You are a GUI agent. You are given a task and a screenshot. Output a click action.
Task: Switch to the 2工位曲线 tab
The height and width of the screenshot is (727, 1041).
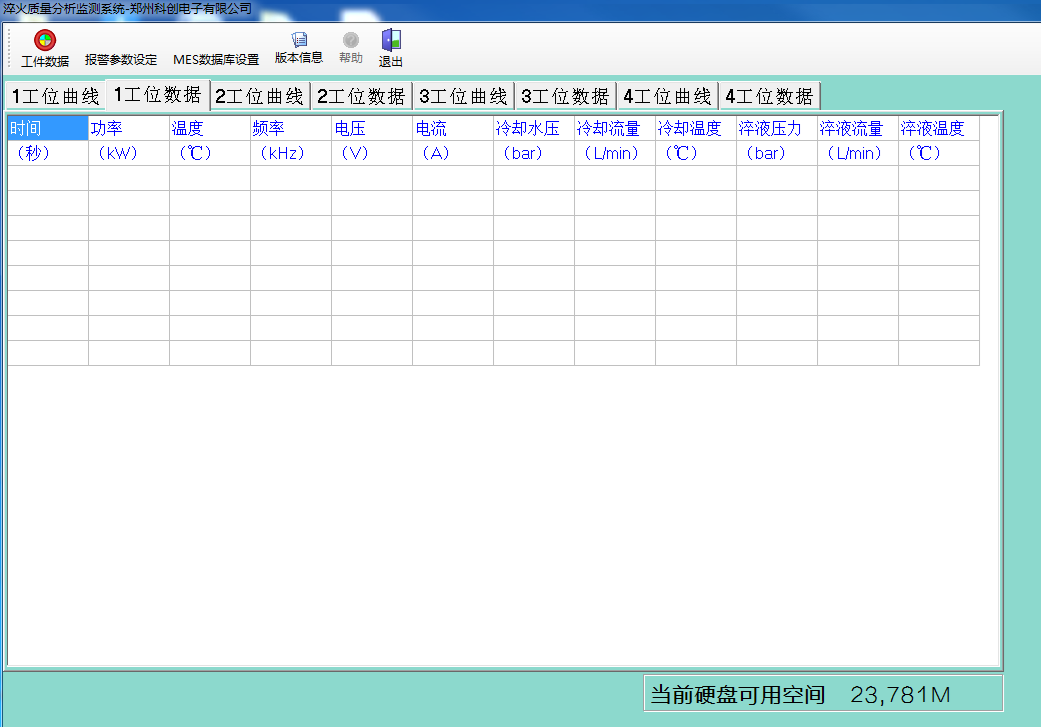(x=259, y=97)
